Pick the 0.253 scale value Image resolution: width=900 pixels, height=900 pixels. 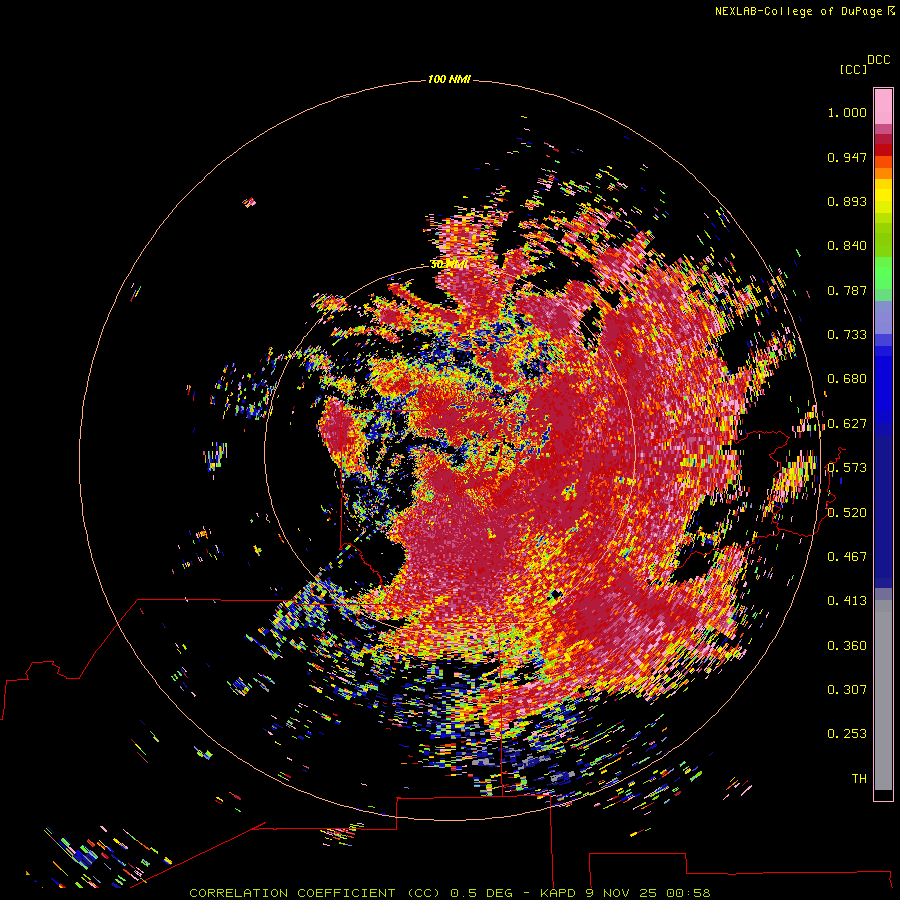point(847,734)
